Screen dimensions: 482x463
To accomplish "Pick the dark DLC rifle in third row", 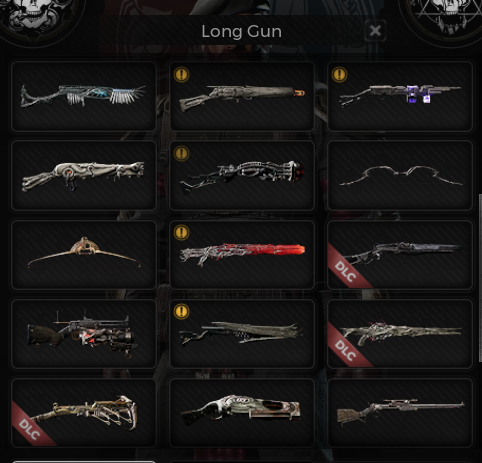I will pos(400,255).
